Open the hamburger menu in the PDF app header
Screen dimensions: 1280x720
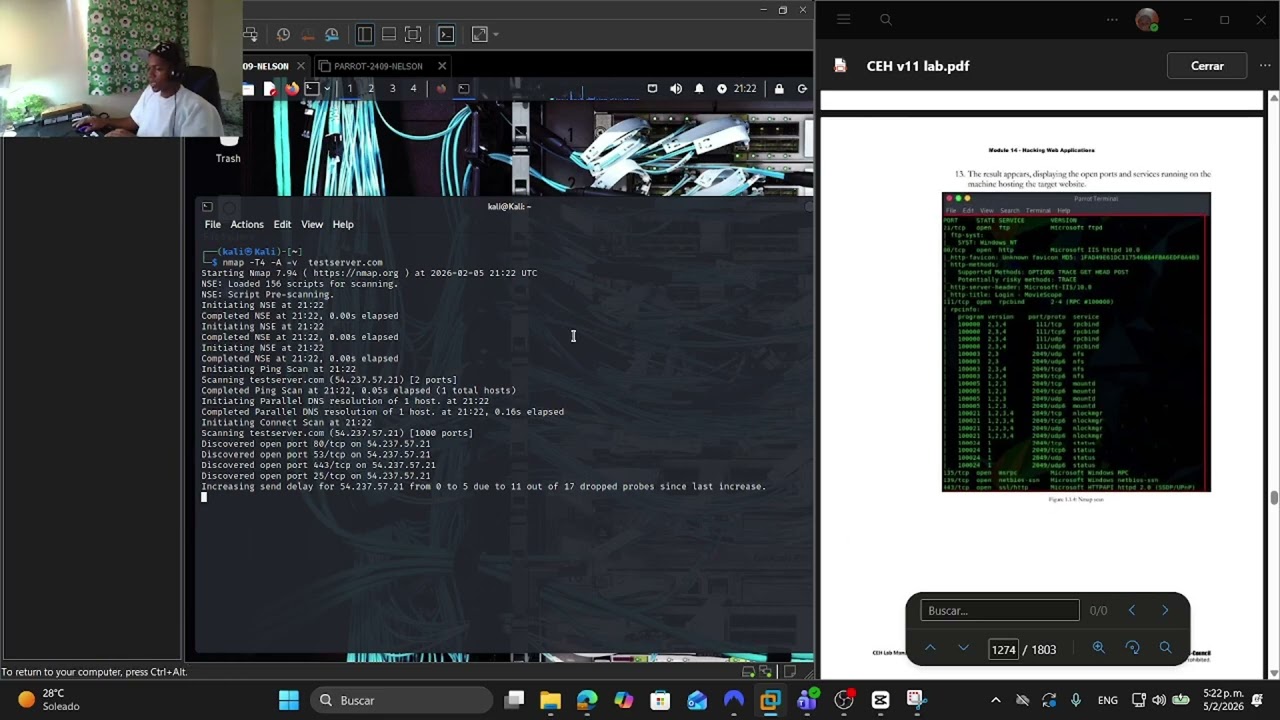pos(843,19)
